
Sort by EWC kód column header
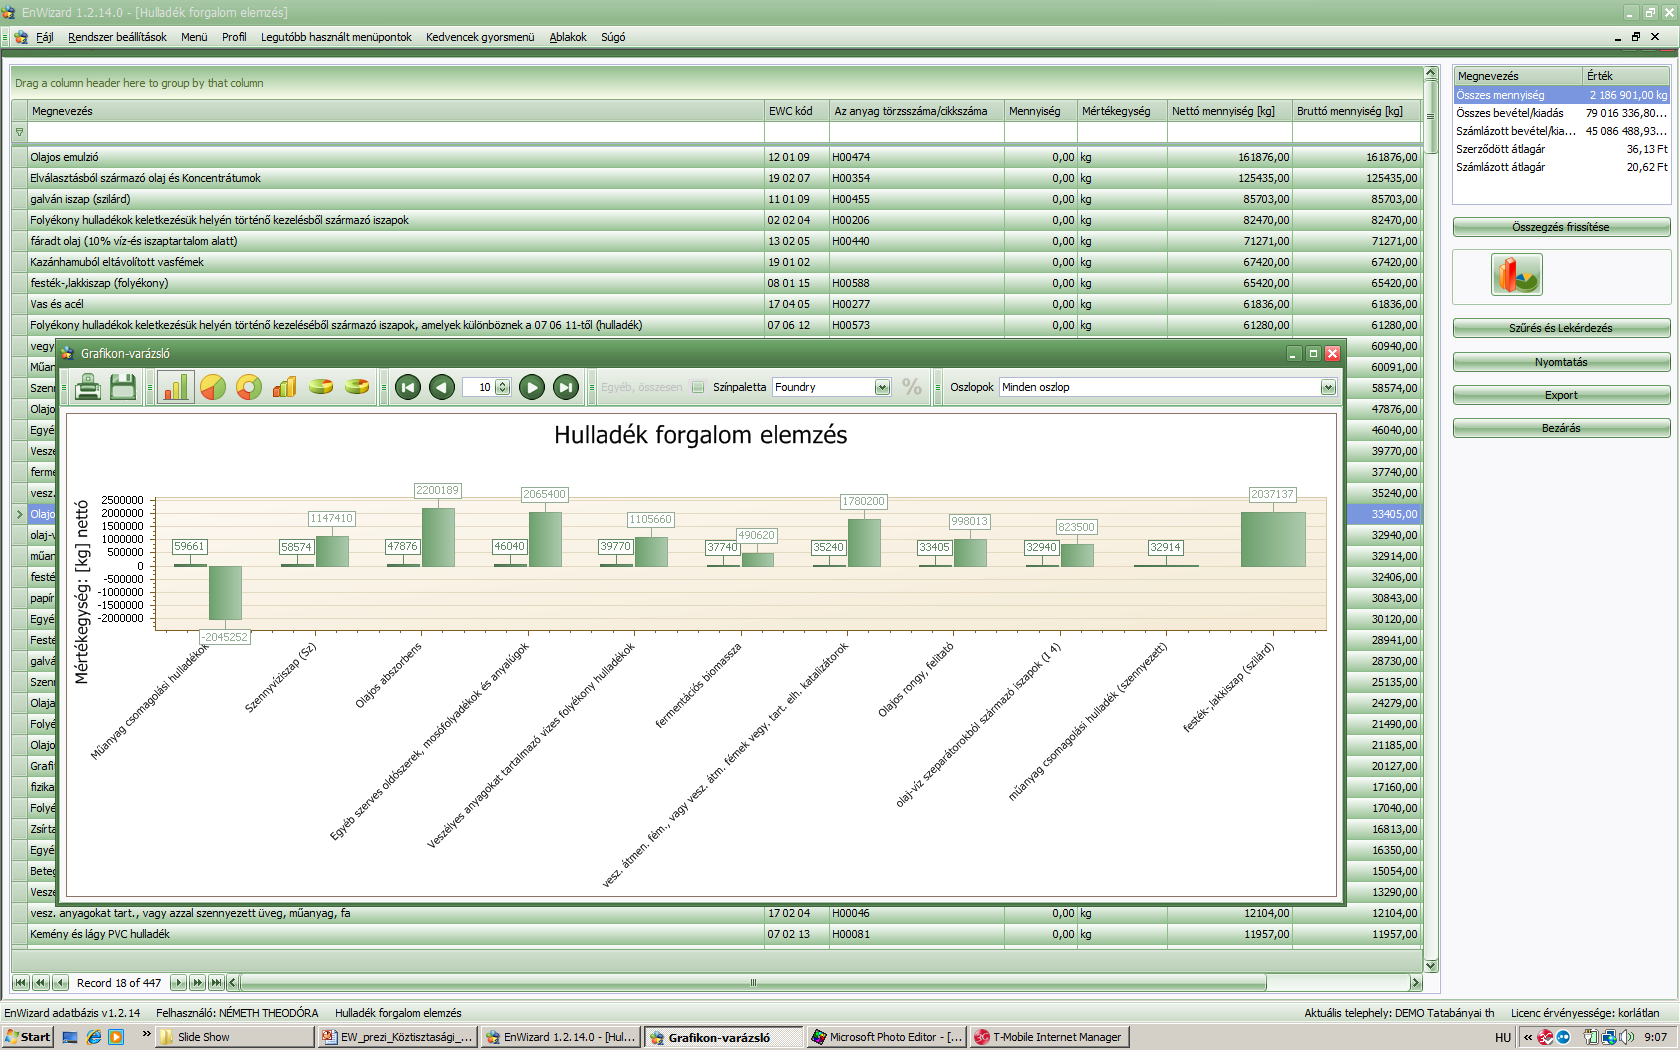[x=797, y=111]
